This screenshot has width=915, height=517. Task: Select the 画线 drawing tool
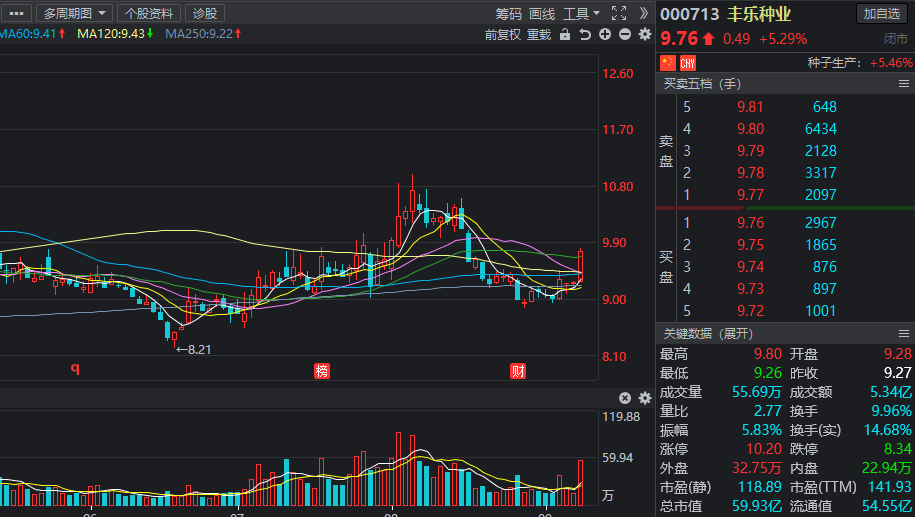(x=542, y=13)
